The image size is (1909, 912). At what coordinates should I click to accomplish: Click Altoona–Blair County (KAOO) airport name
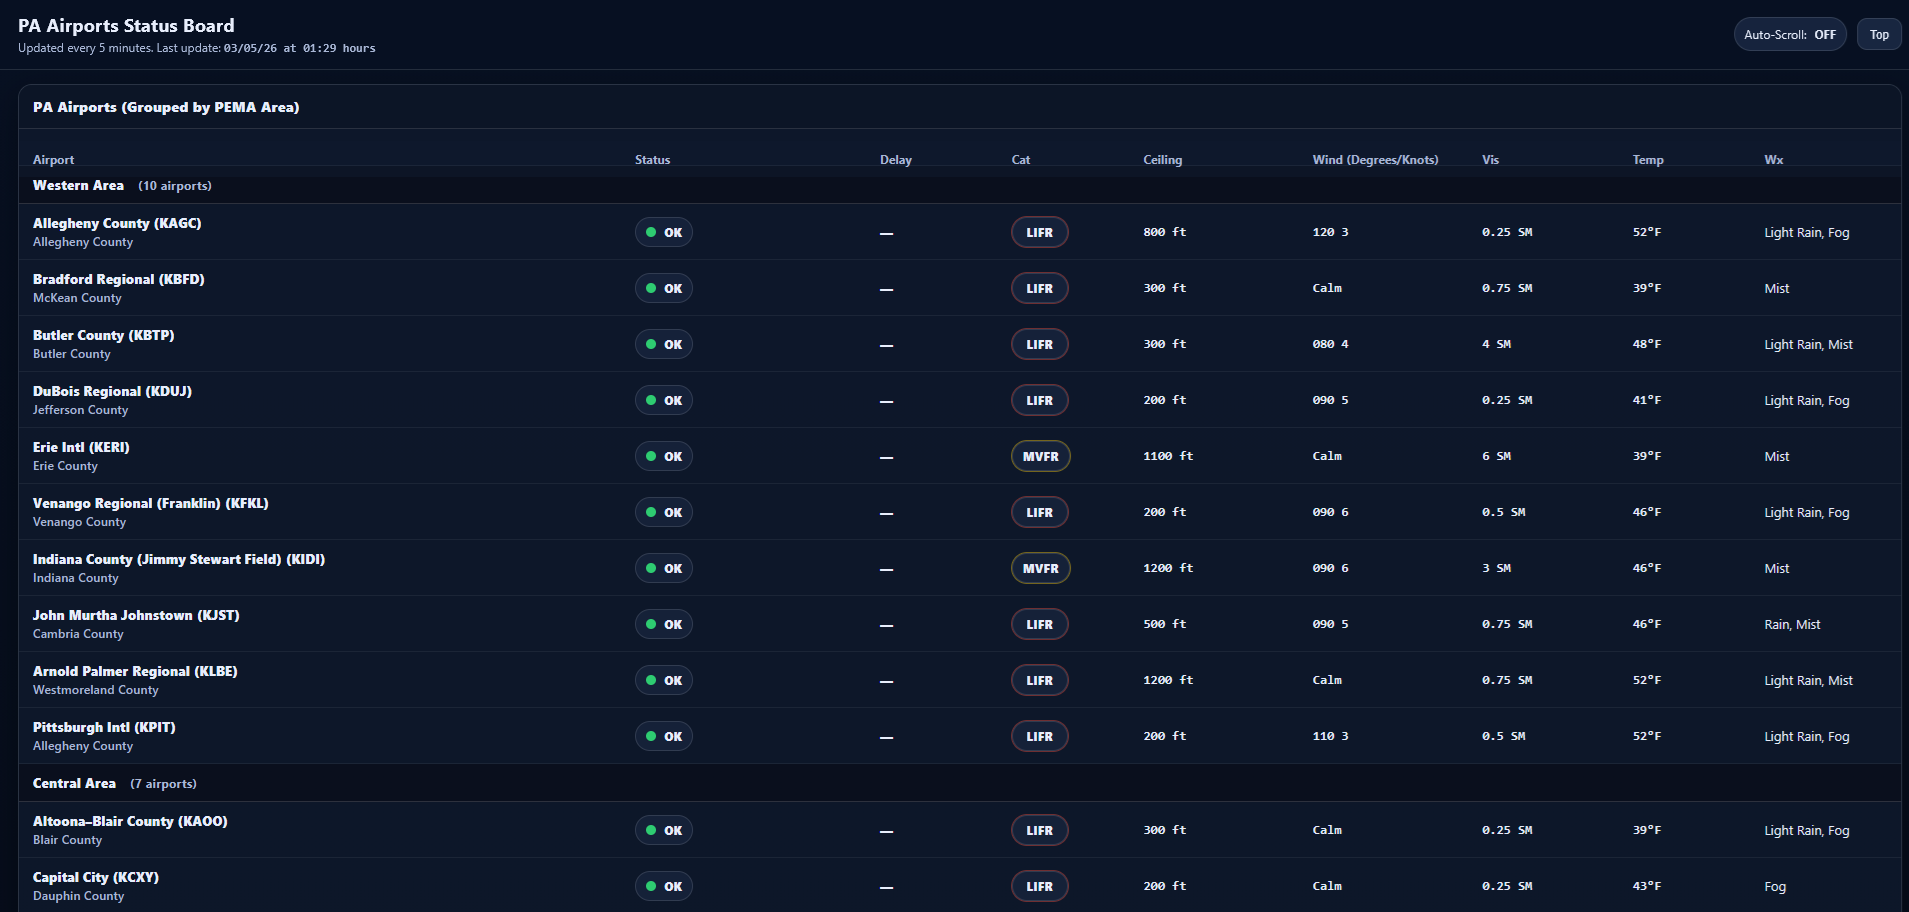point(130,822)
